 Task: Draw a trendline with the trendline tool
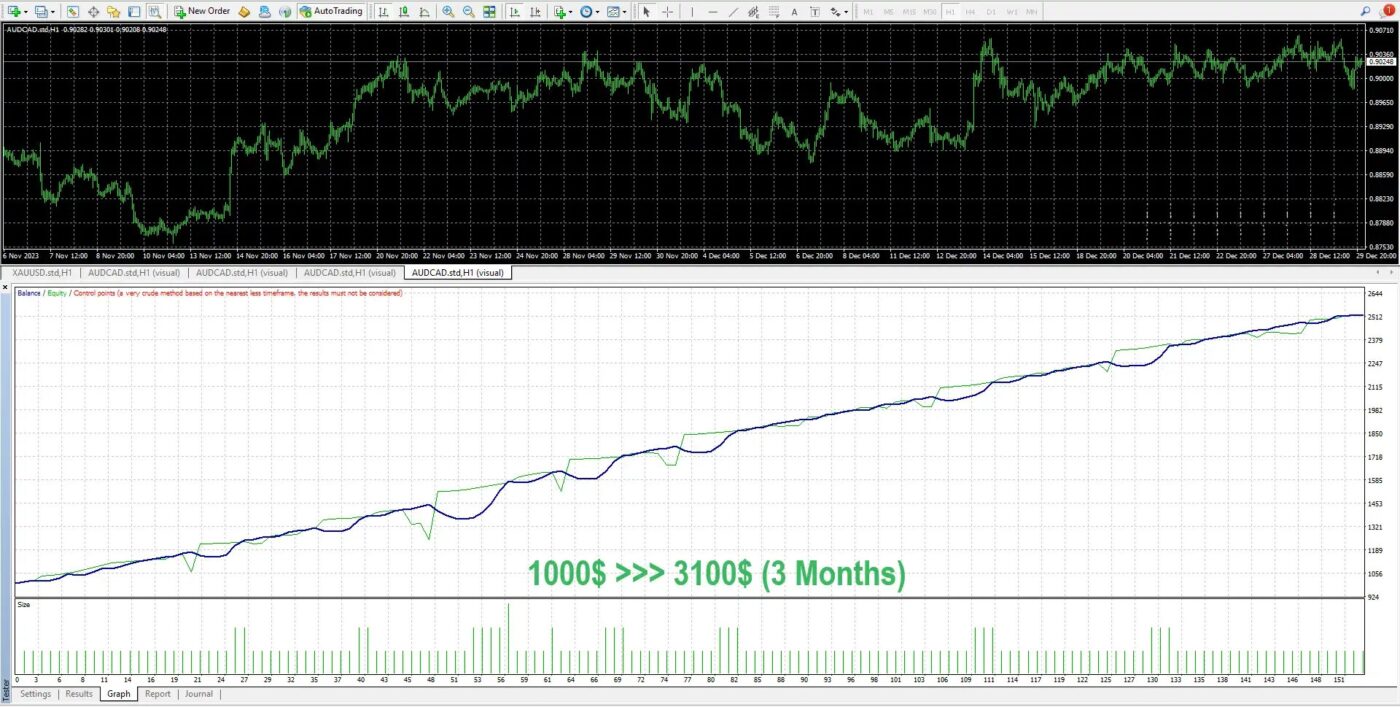coord(734,11)
